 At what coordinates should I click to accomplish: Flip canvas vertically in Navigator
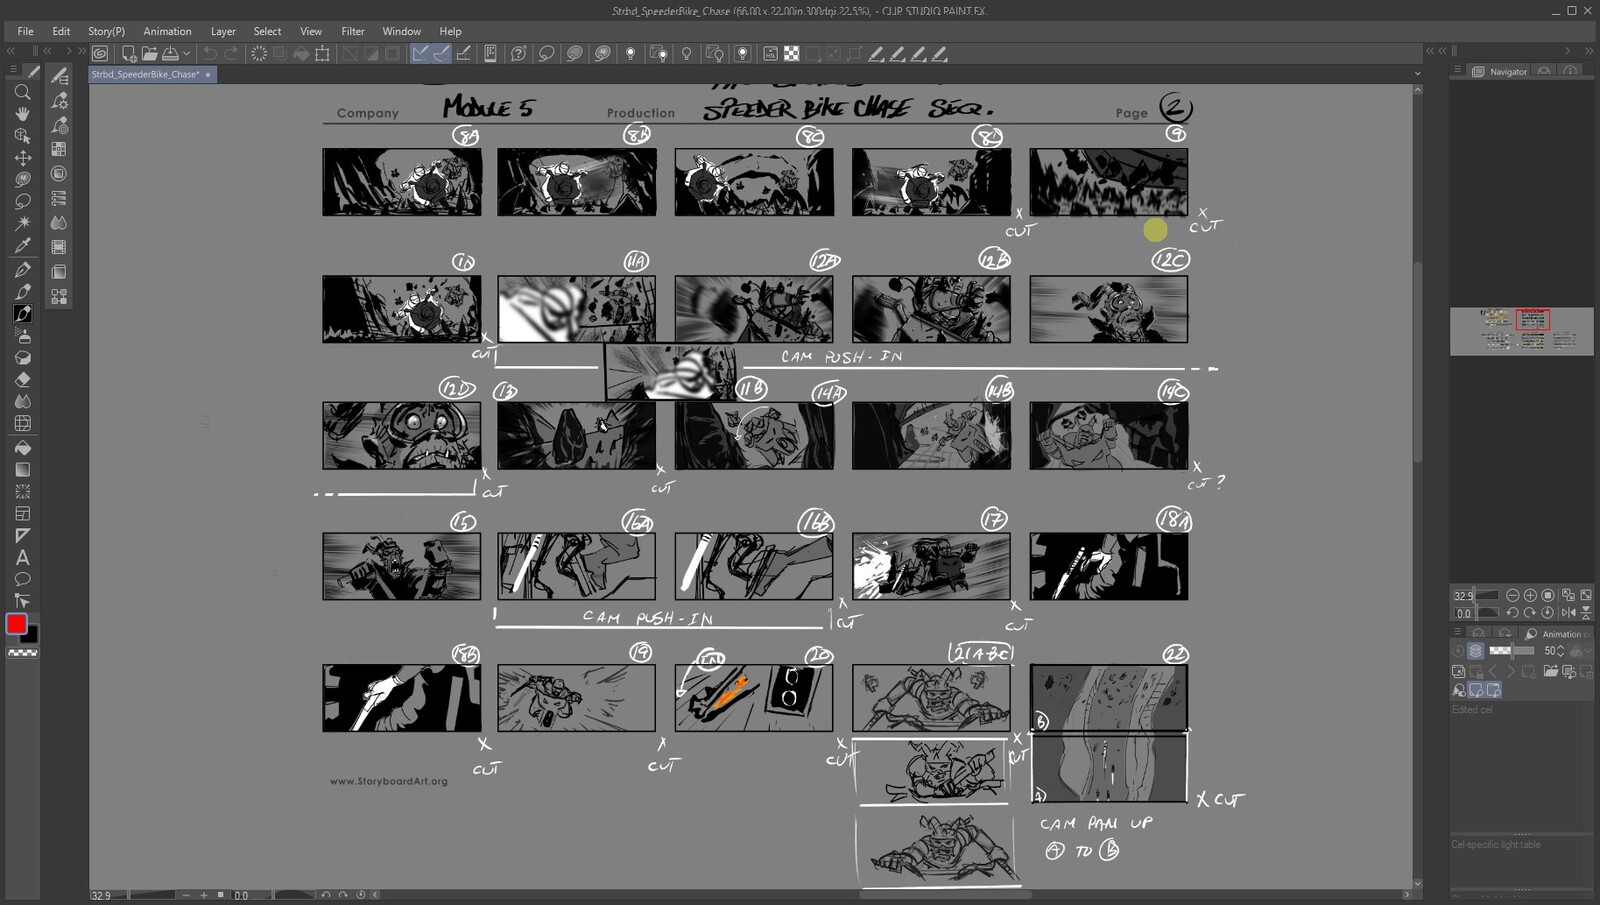[x=1585, y=613]
